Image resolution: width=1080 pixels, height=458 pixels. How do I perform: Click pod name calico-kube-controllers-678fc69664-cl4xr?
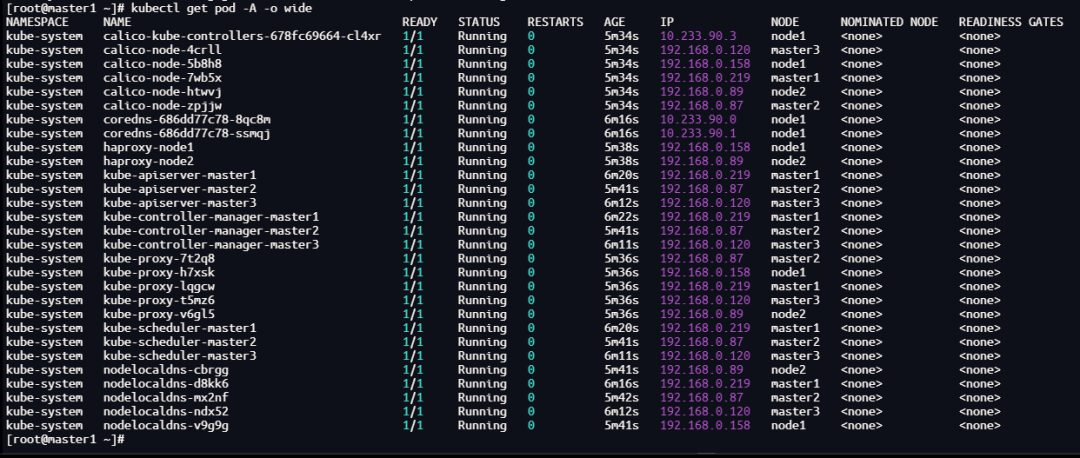click(x=242, y=36)
